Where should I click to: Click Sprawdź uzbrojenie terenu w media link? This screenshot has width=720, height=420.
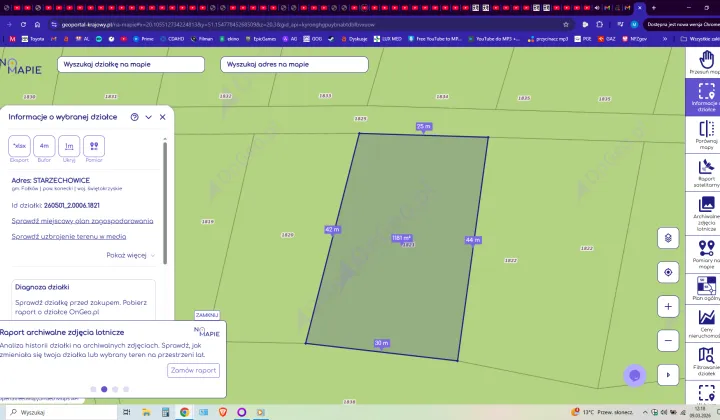pyautogui.click(x=68, y=237)
